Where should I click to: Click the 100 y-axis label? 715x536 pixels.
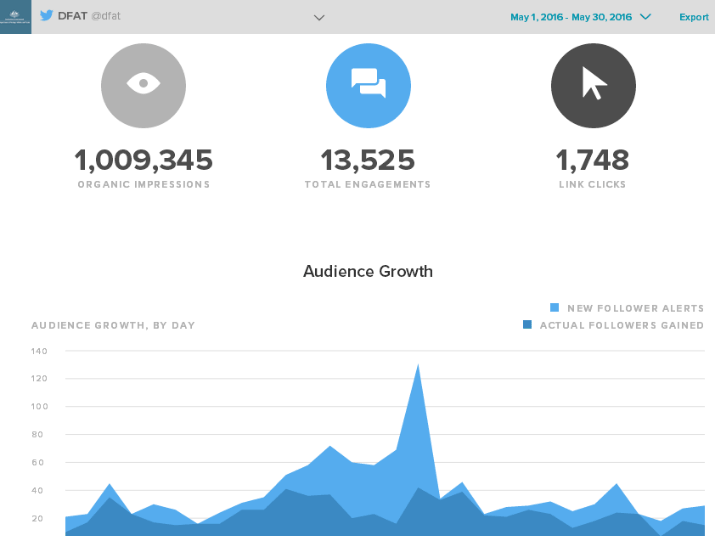(39, 406)
